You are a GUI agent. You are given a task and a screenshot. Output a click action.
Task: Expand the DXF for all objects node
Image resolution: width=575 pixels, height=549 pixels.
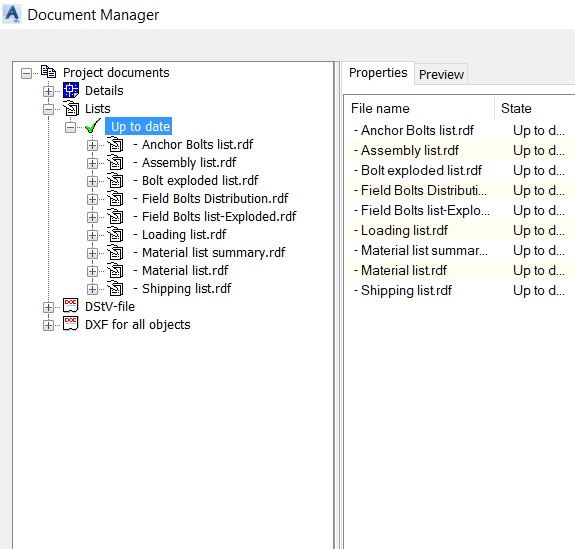(48, 325)
